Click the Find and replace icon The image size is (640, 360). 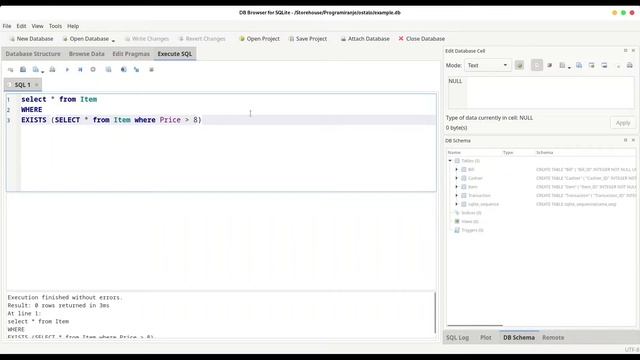(x=136, y=70)
